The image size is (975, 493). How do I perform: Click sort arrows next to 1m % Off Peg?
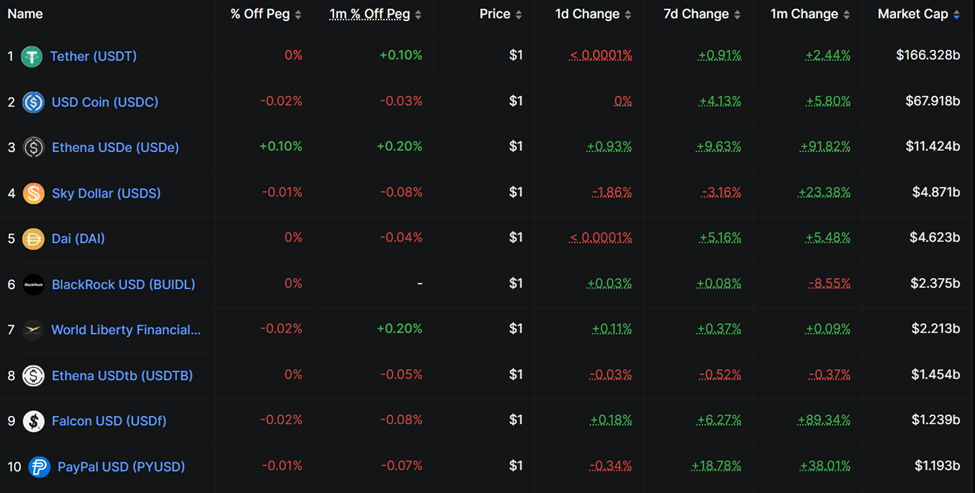tap(418, 15)
